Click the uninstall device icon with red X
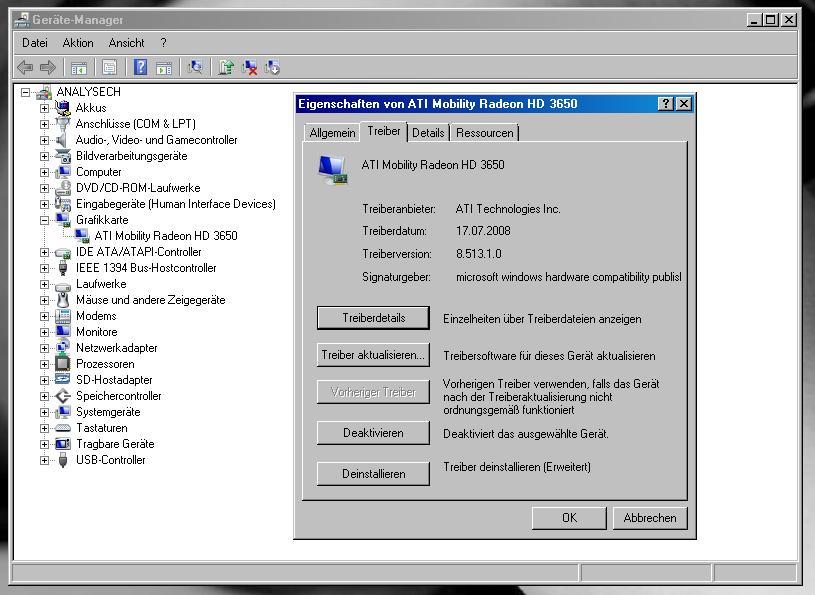The width and height of the screenshot is (815, 595). tap(249, 67)
